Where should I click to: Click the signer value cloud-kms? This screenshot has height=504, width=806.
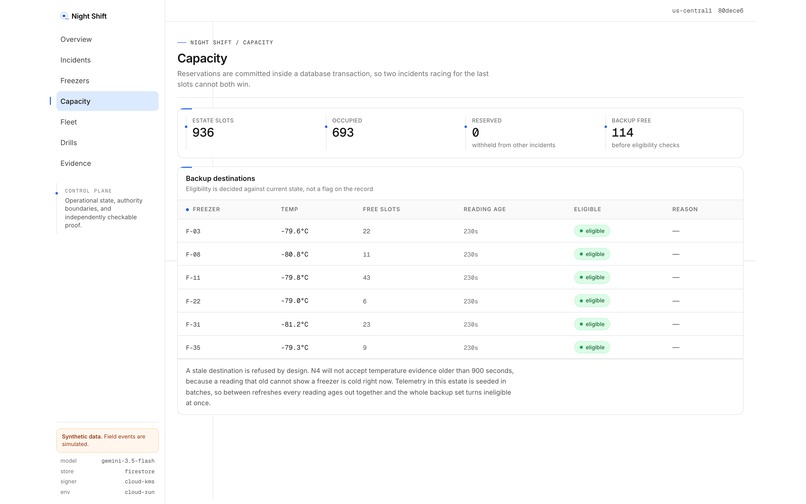[x=139, y=481]
